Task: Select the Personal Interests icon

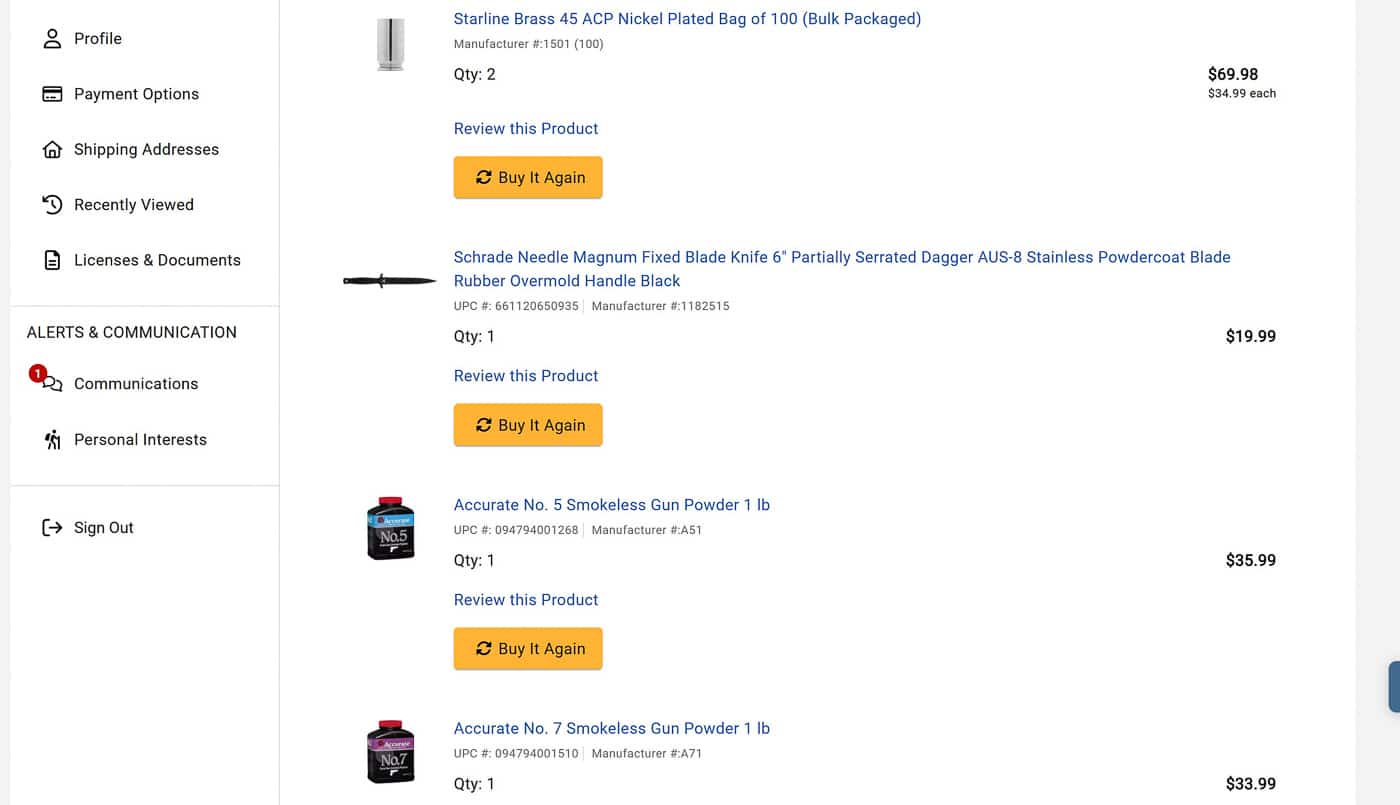Action: click(51, 439)
